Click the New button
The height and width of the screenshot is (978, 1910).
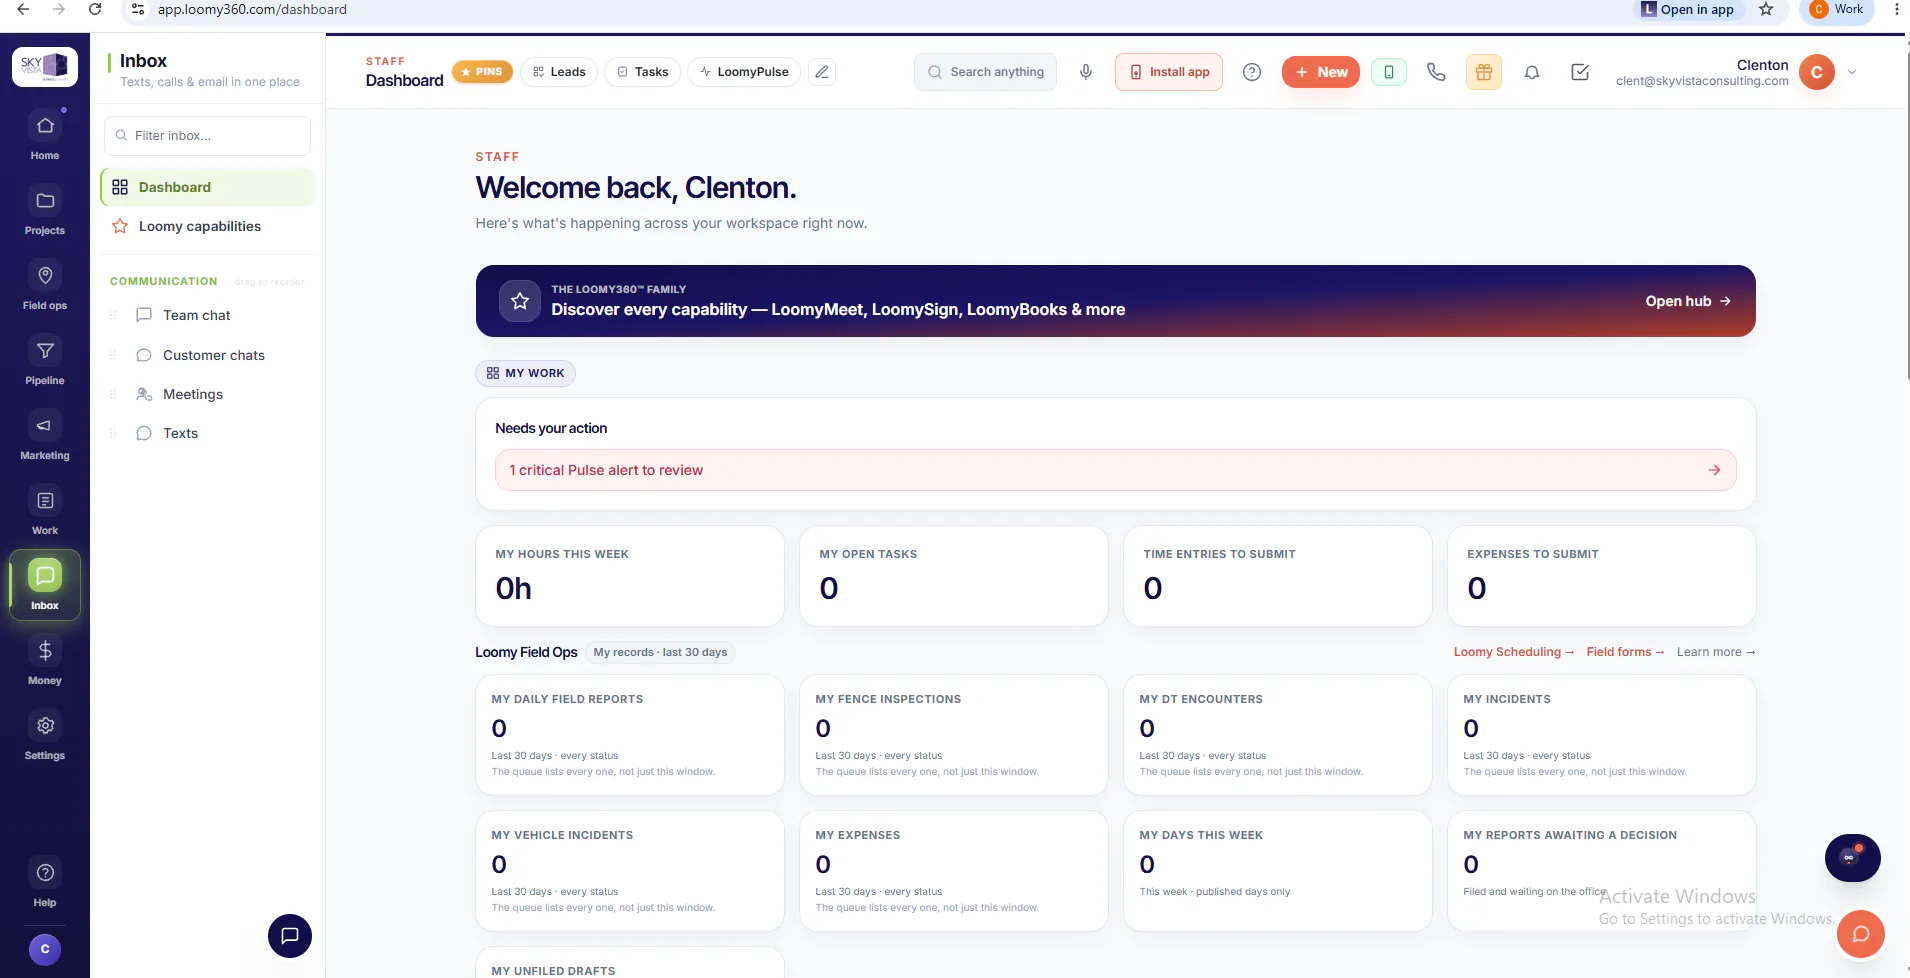1321,72
